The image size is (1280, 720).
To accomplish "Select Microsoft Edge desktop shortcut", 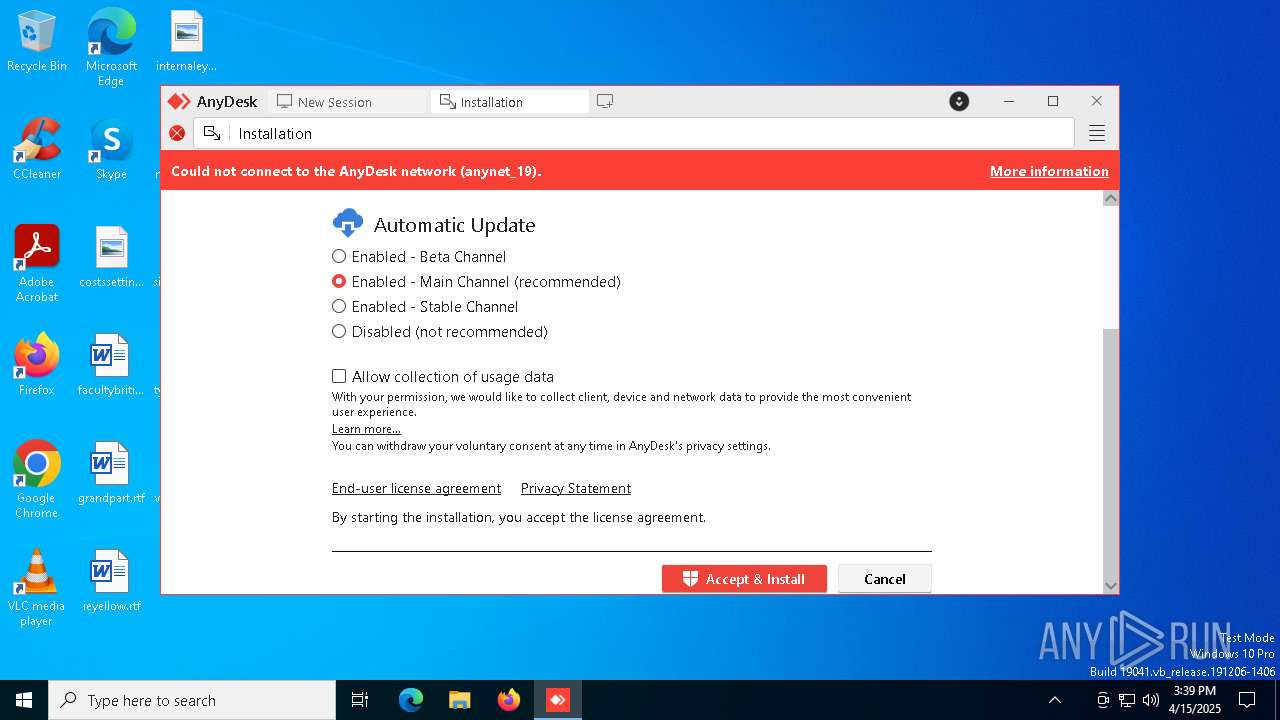I will (111, 47).
